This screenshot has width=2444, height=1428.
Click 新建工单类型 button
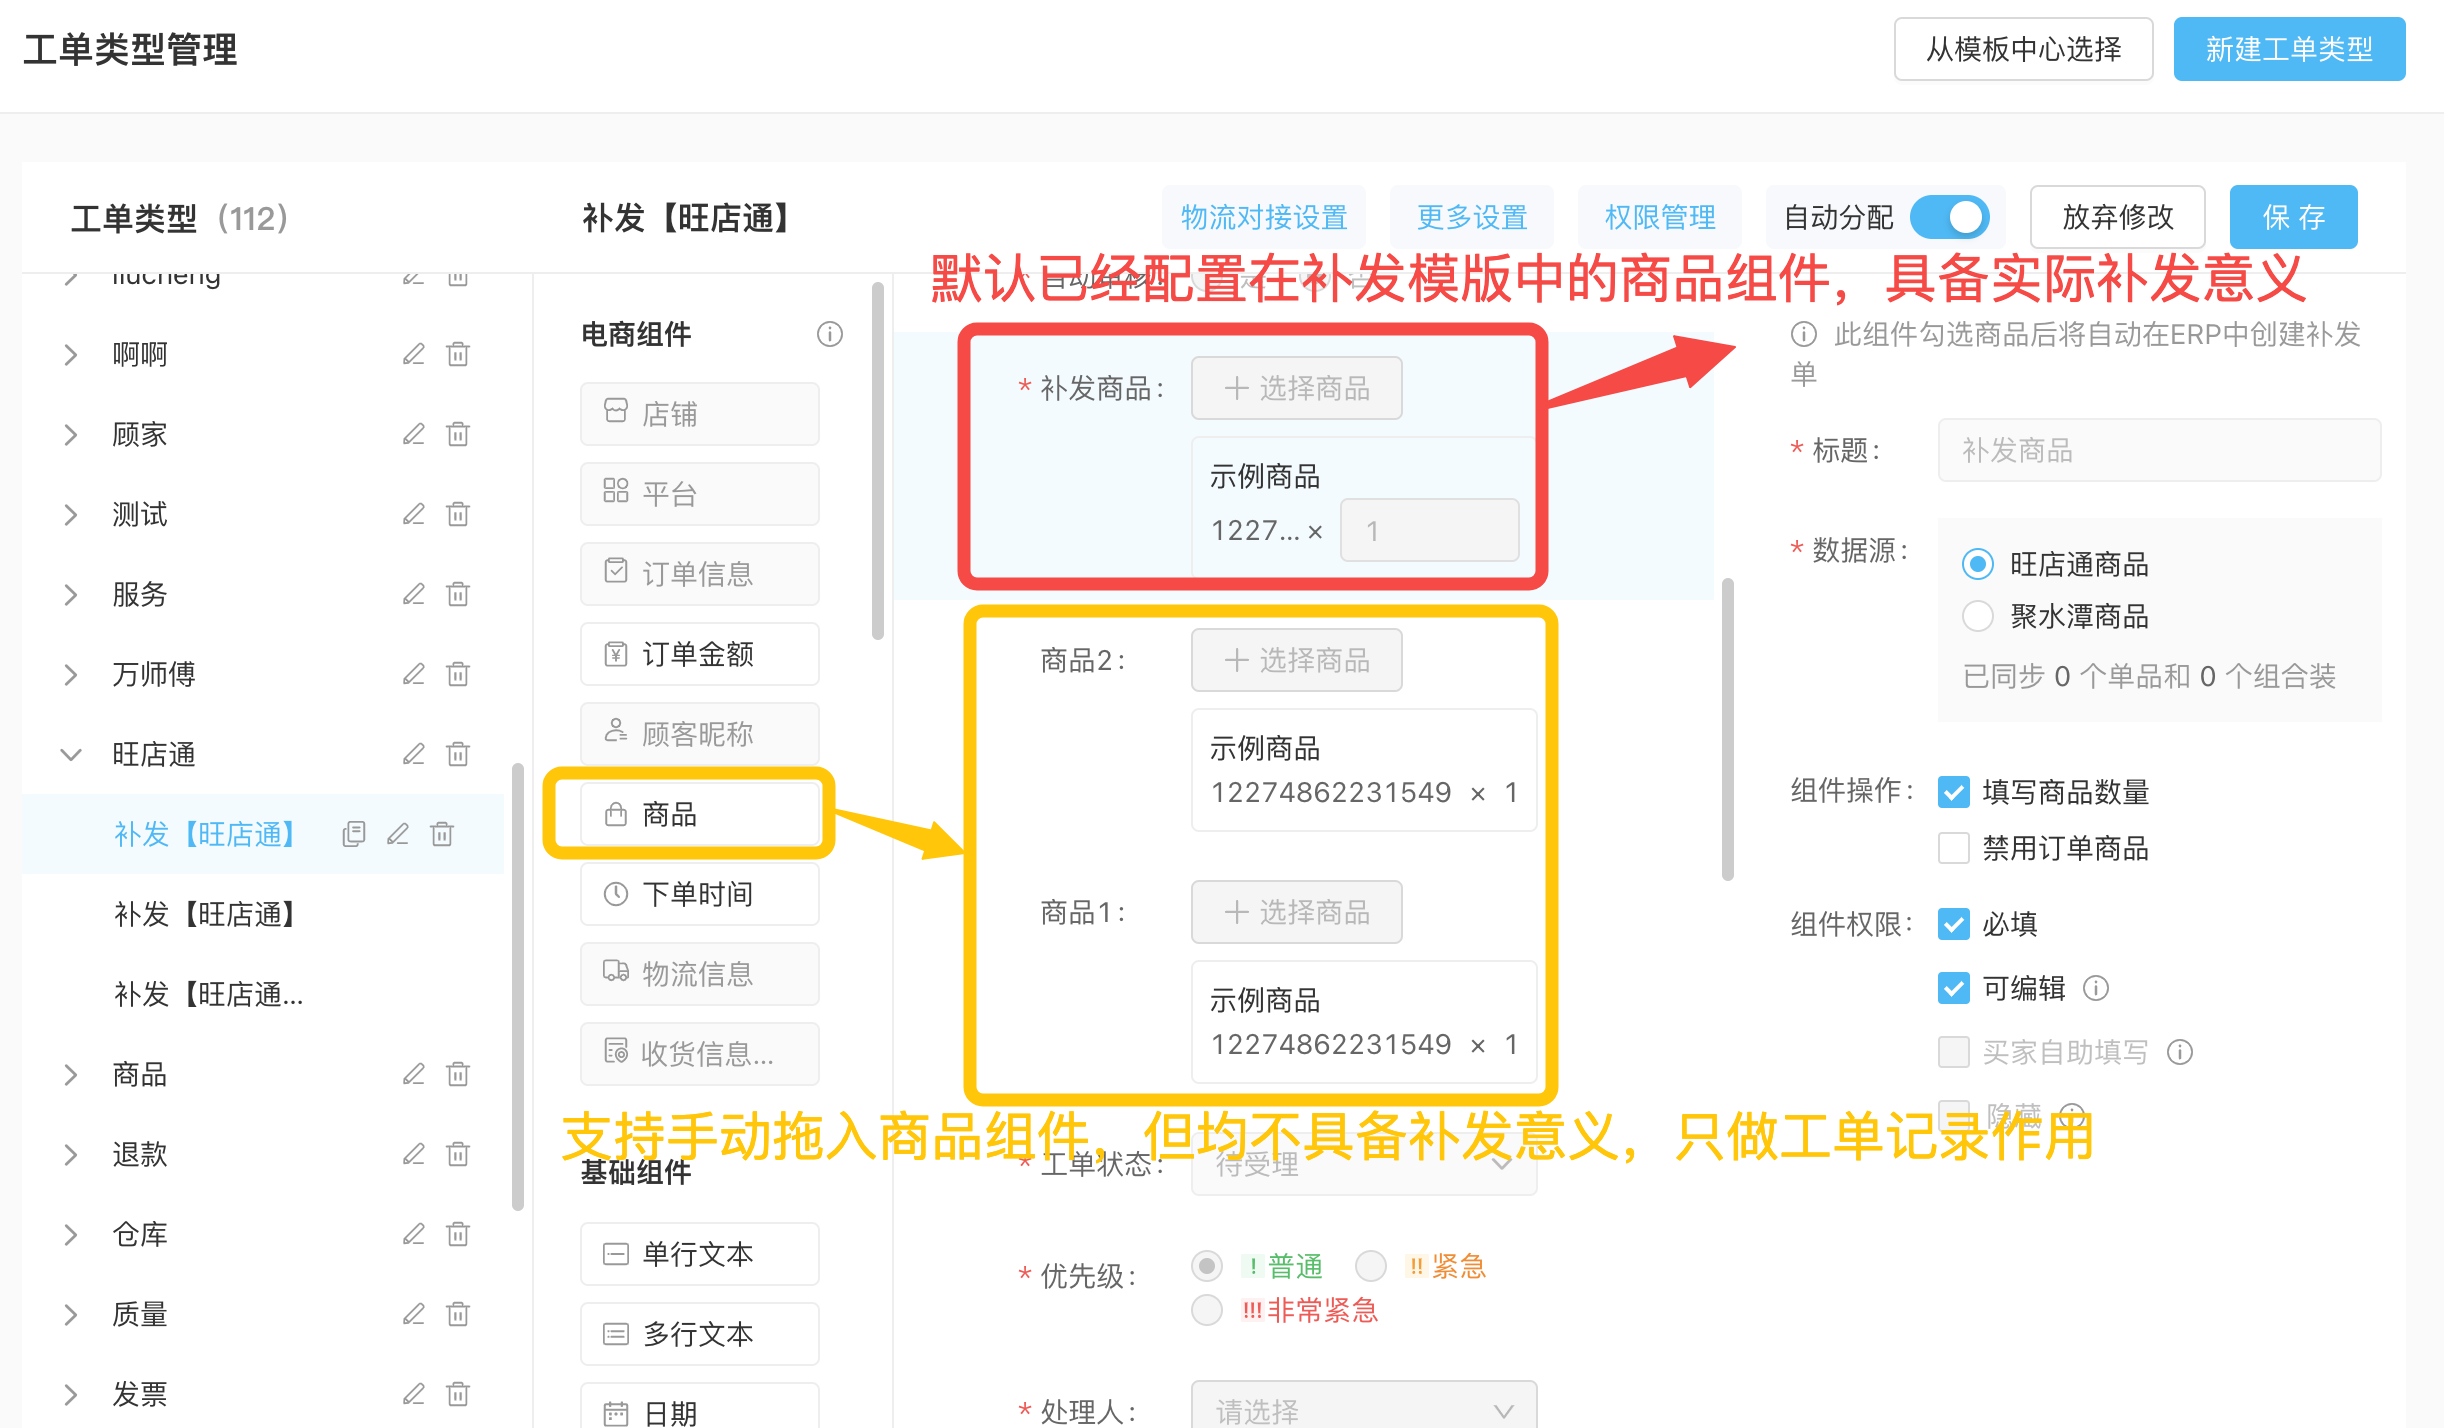pos(2289,49)
